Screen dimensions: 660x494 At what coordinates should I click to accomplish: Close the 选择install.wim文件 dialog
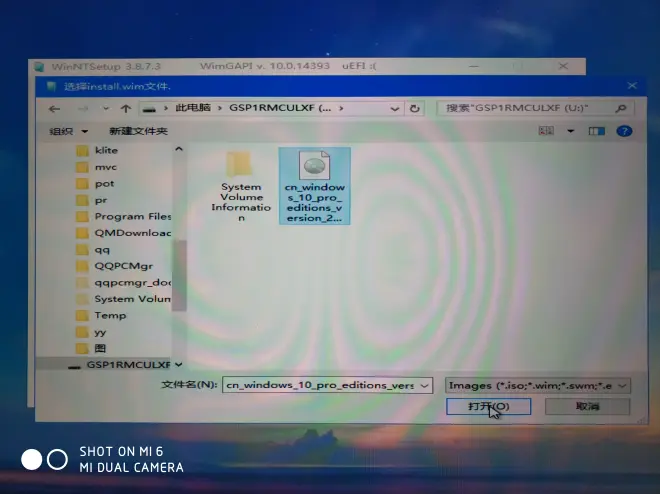point(632,86)
